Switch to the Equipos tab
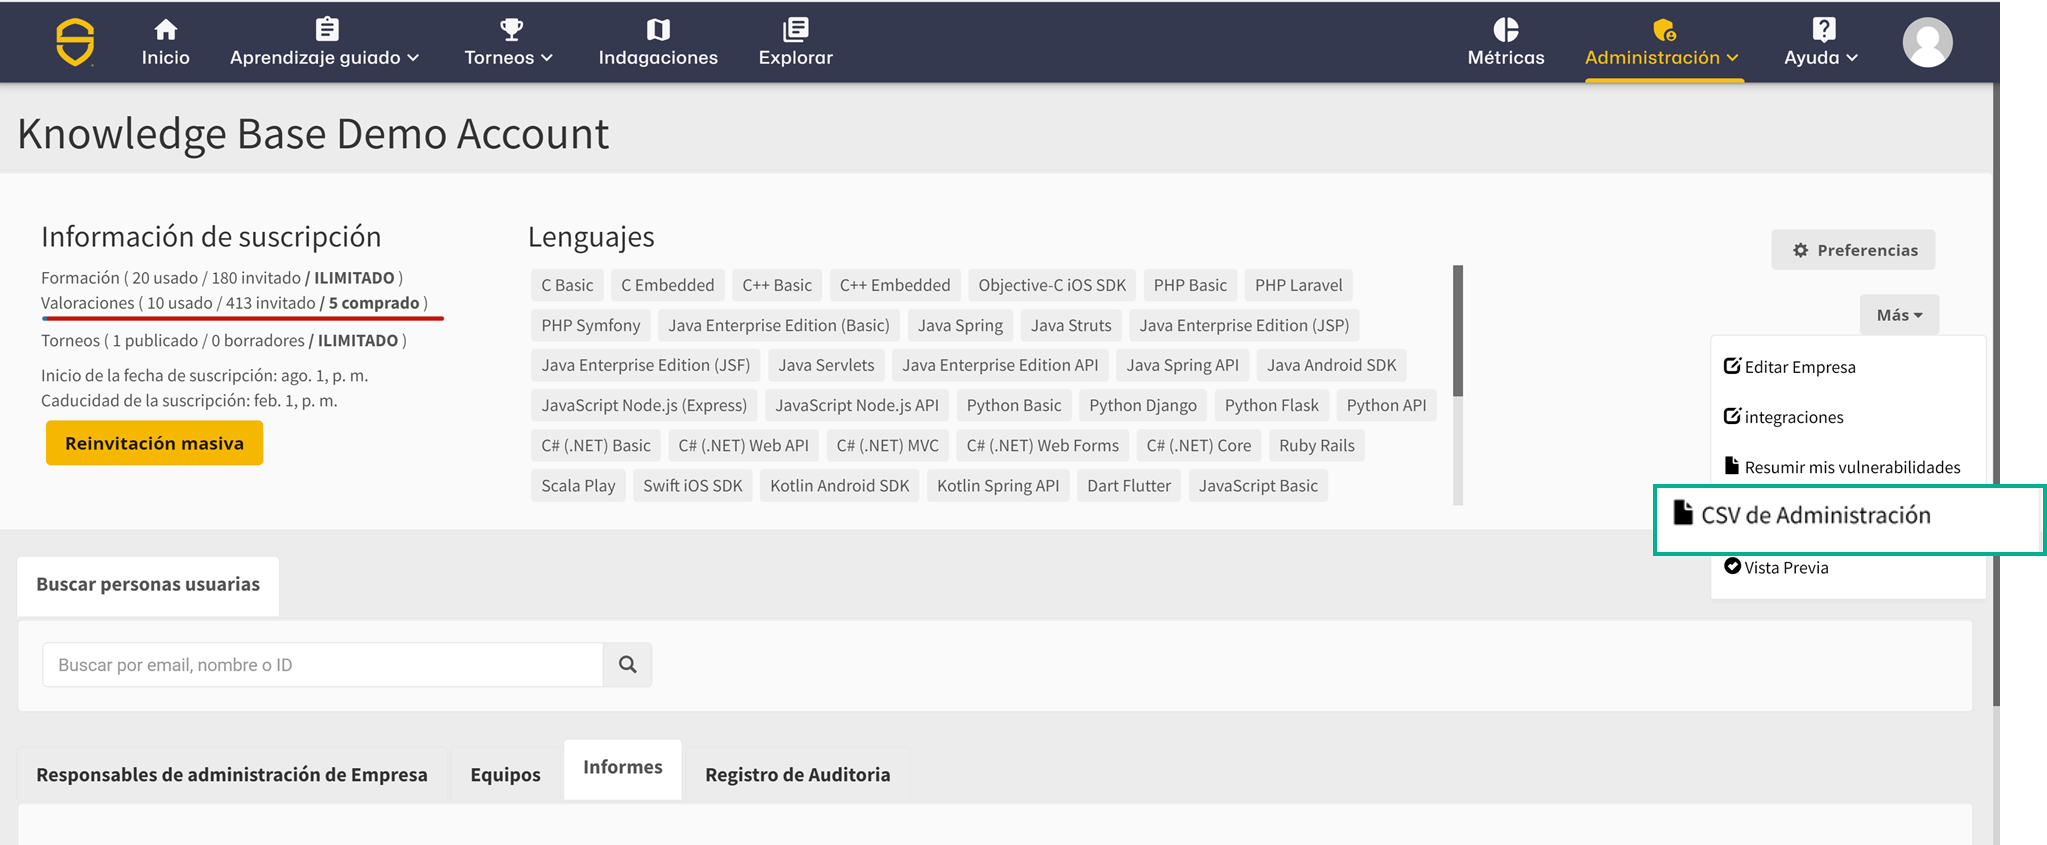 [505, 775]
